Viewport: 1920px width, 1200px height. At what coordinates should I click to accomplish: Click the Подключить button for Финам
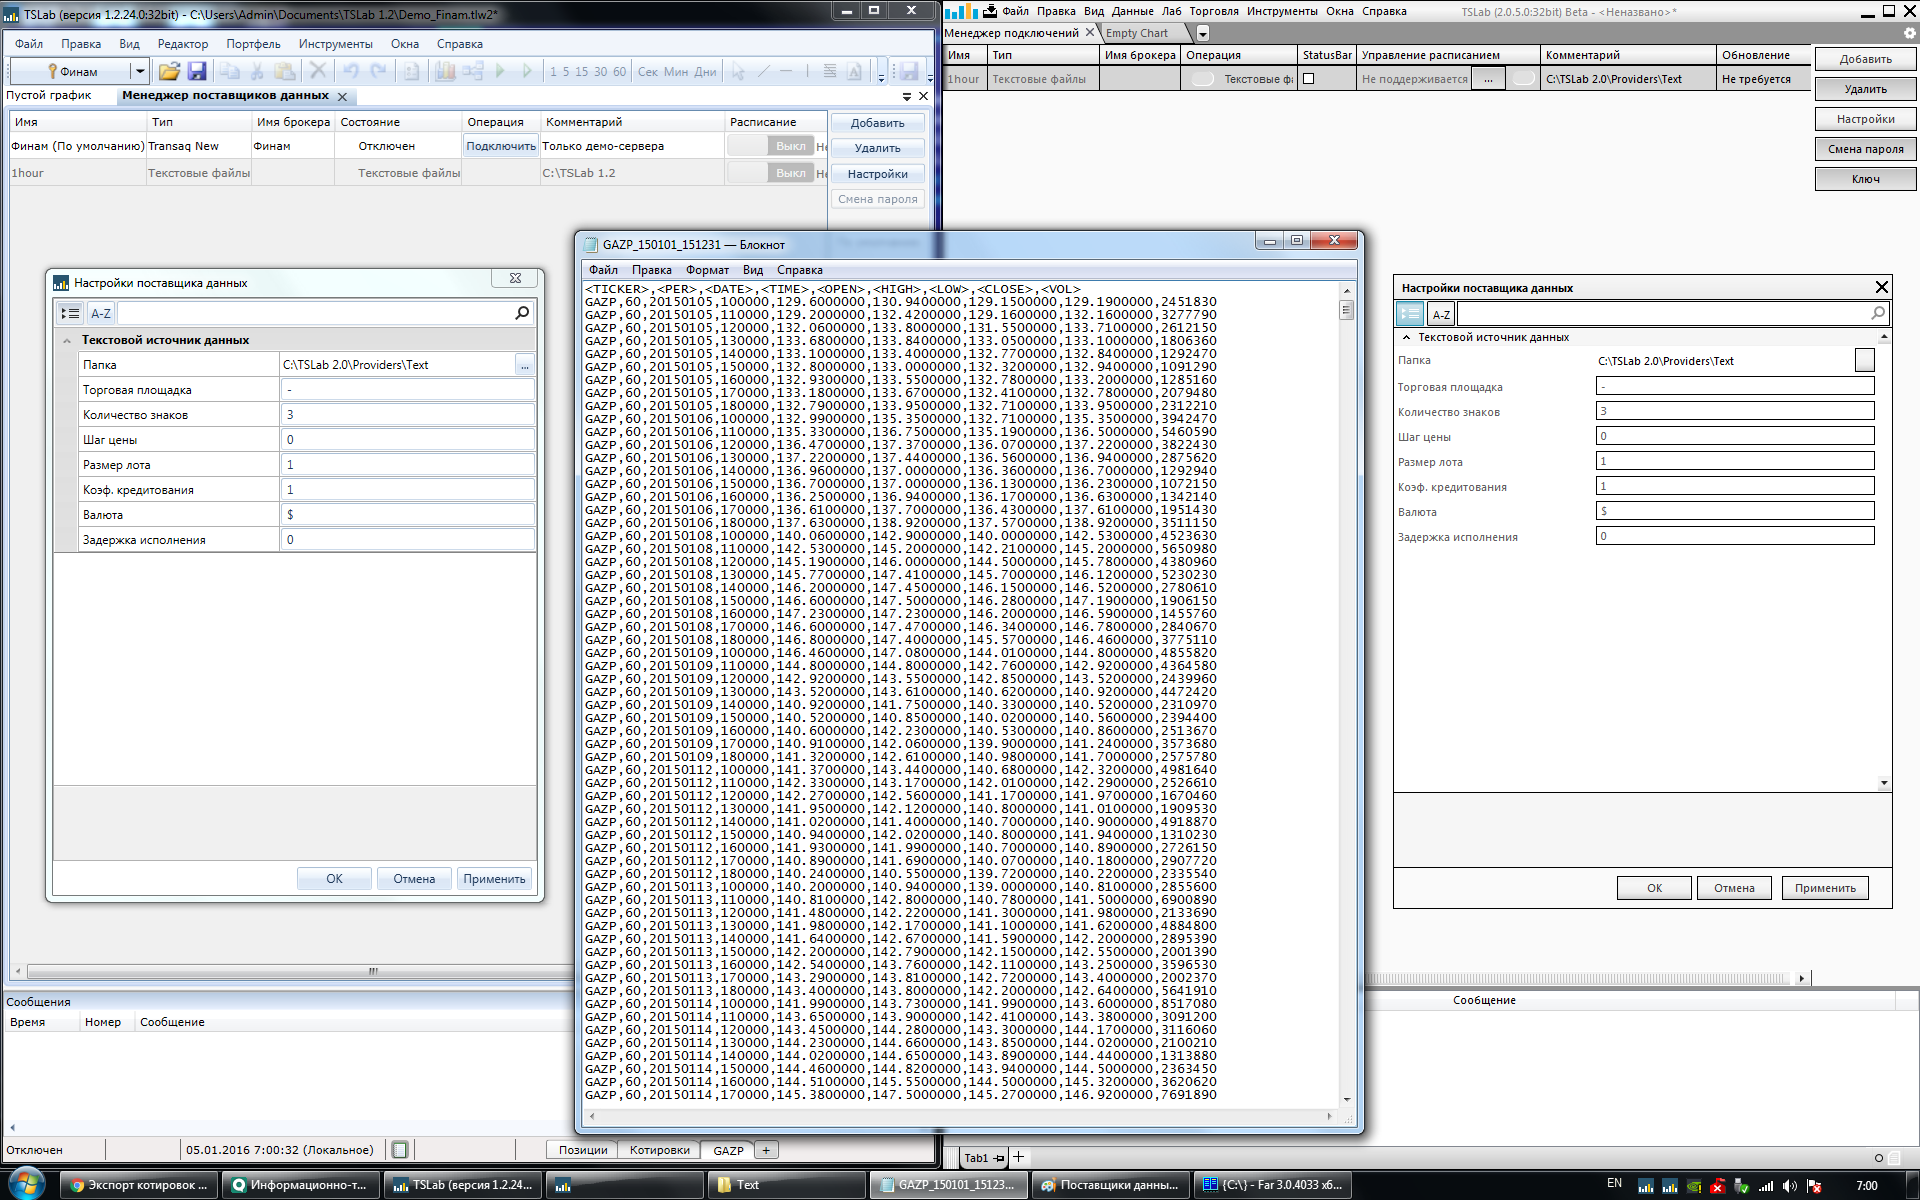click(501, 146)
